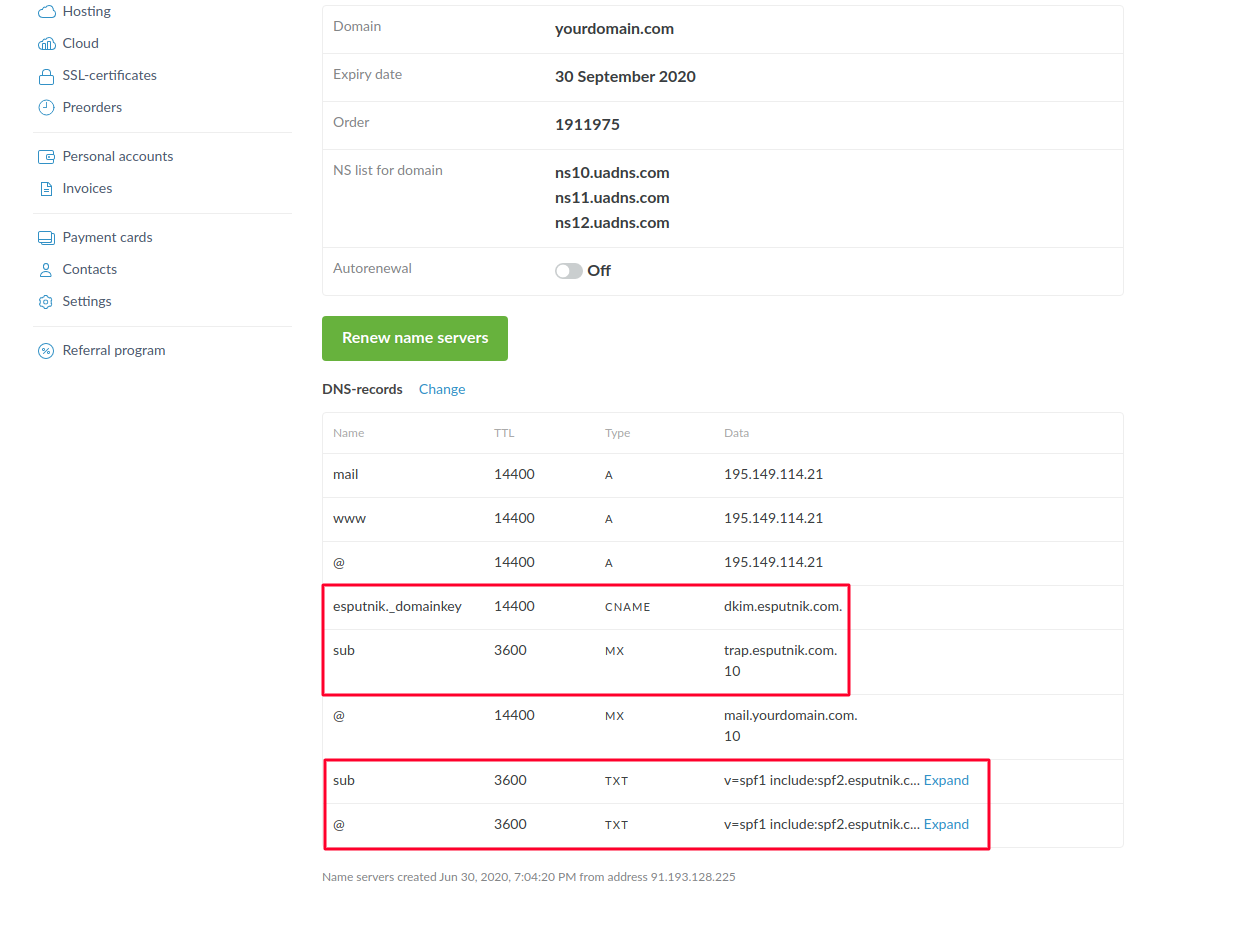Select the dkim.esputnik.com. CNAME data value

pyautogui.click(x=783, y=606)
